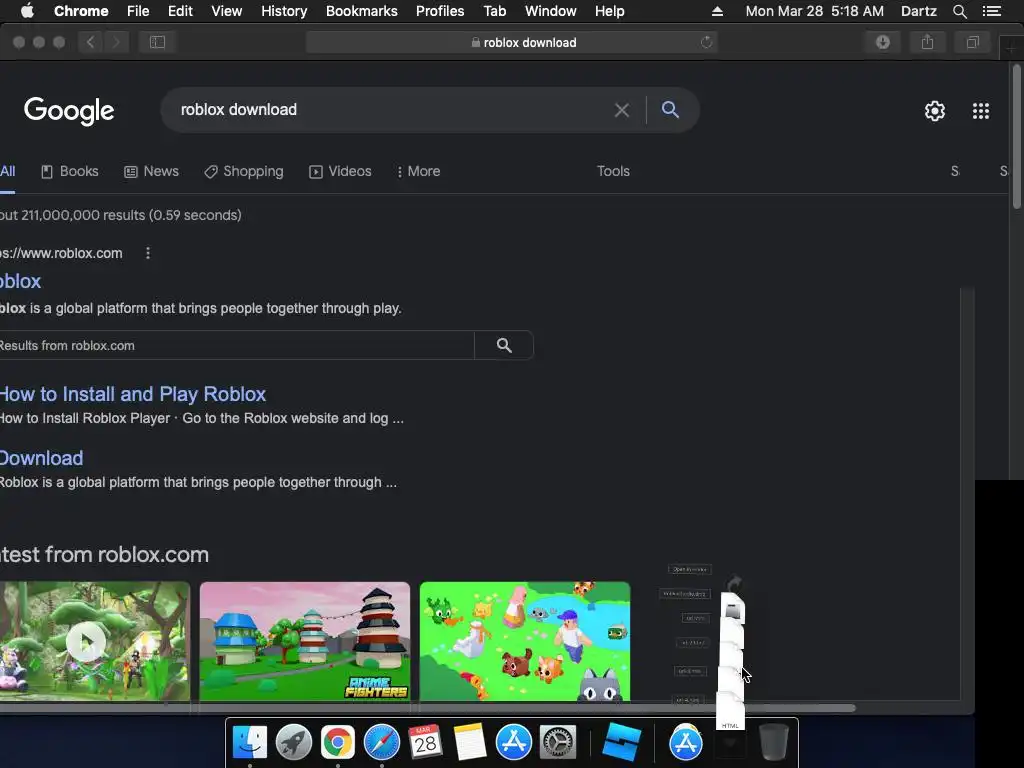Viewport: 1024px width, 768px height.
Task: Switch to the Books results tab
Action: (70, 172)
